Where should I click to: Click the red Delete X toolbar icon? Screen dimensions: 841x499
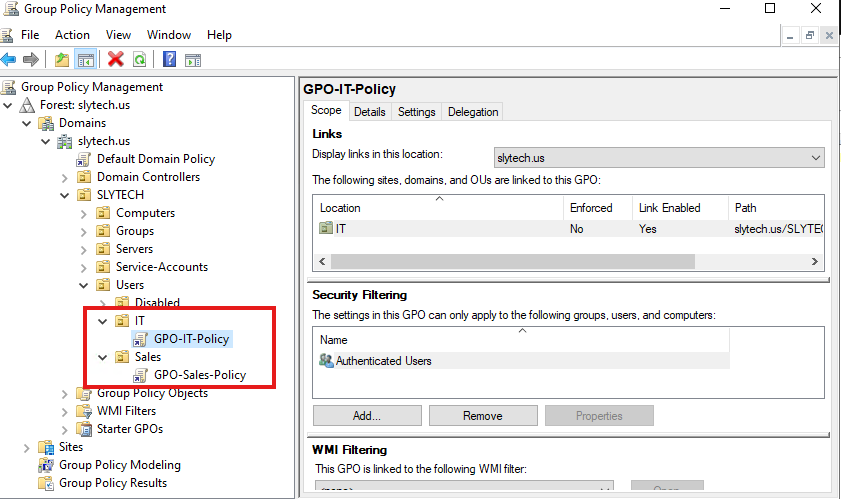(x=115, y=59)
